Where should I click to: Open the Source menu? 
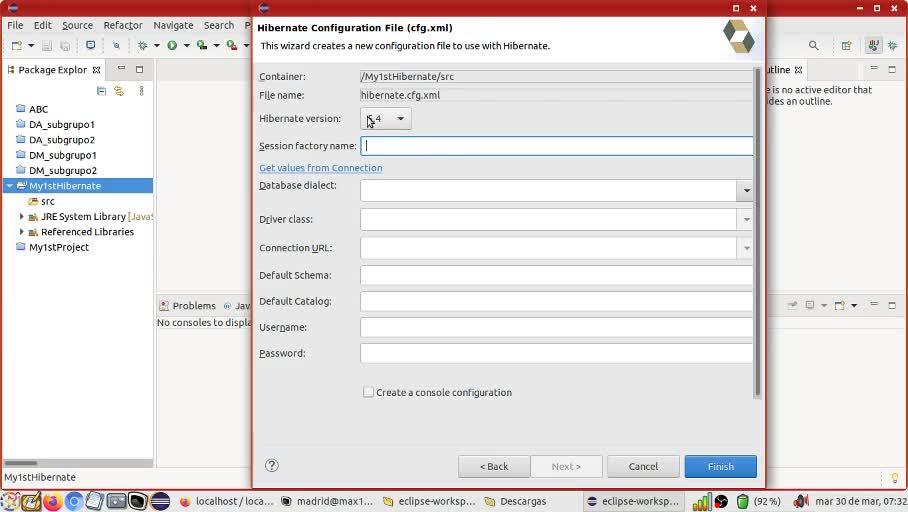pos(78,25)
